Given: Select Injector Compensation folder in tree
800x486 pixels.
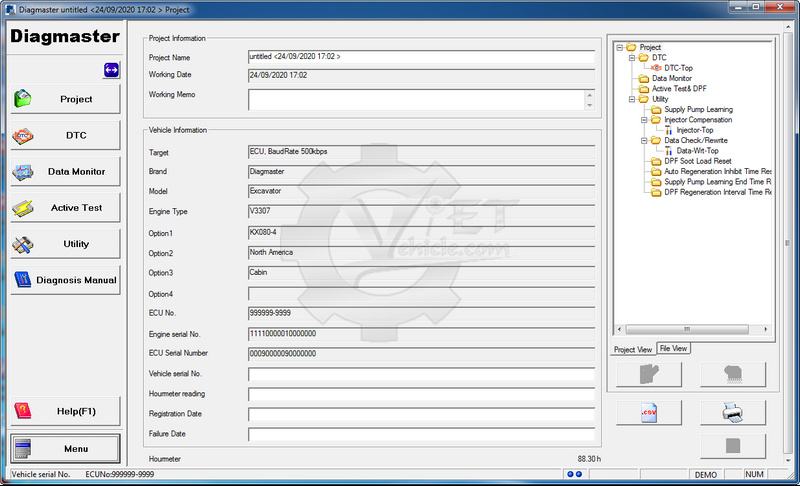Looking at the screenshot, I should (697, 119).
